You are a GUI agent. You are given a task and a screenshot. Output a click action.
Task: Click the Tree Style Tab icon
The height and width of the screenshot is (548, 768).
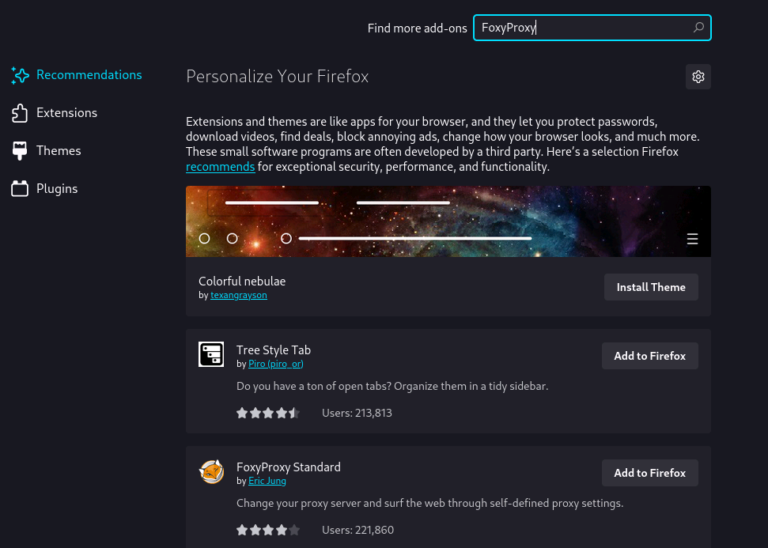(211, 354)
